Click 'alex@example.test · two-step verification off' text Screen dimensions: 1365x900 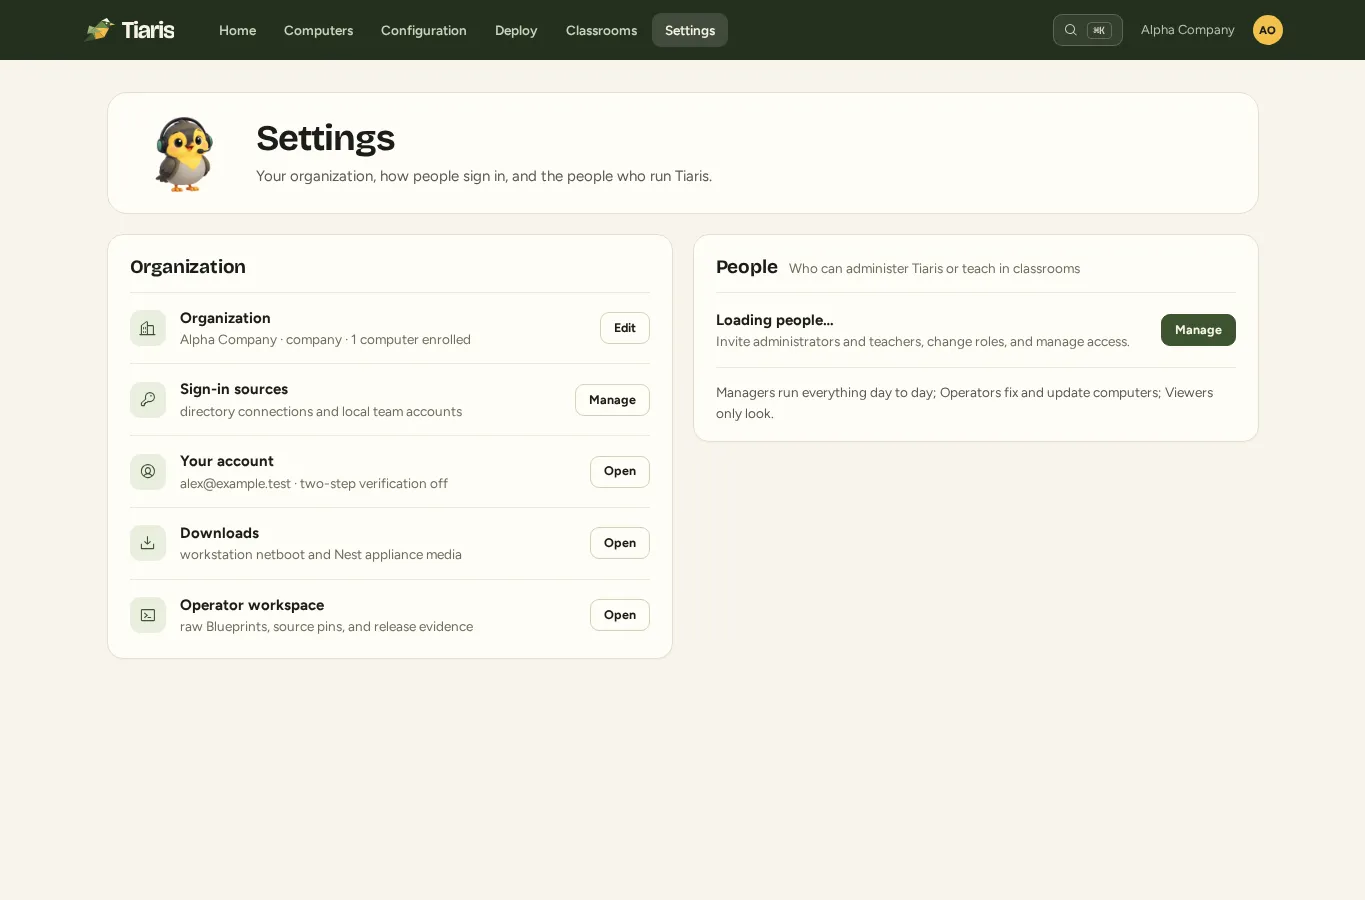pos(314,483)
